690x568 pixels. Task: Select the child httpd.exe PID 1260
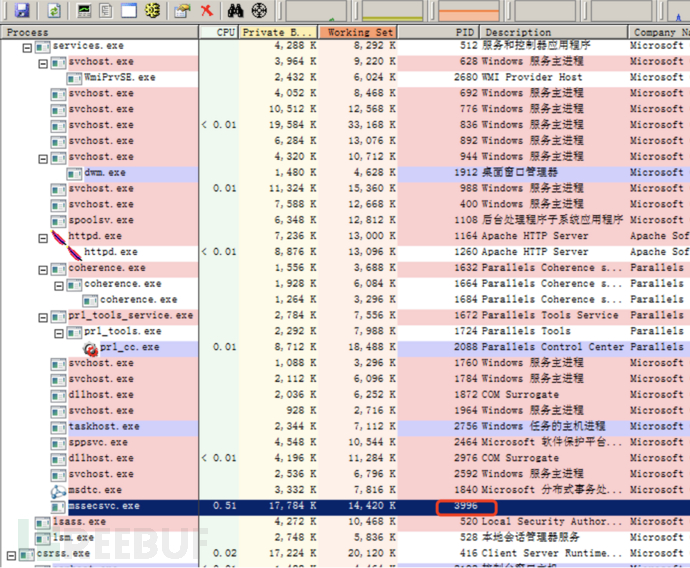pos(110,252)
